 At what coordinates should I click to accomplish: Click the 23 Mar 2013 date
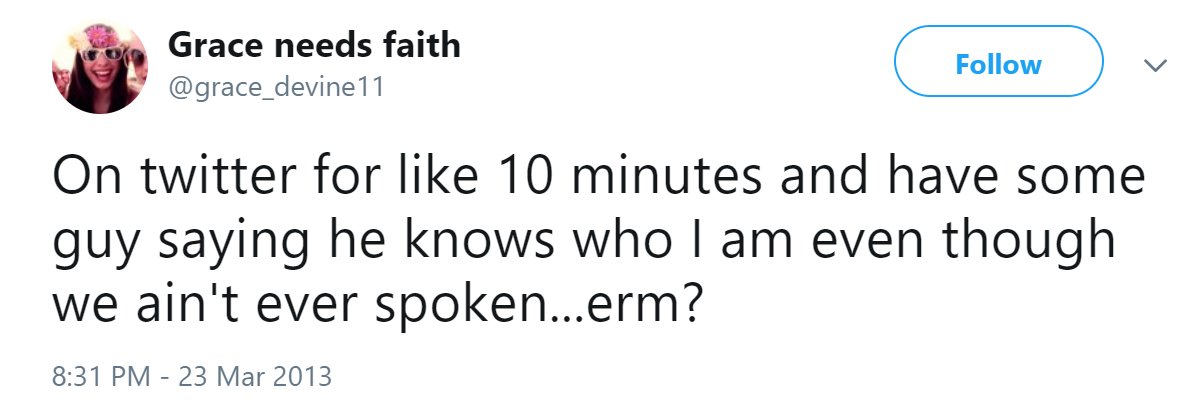pos(255,376)
